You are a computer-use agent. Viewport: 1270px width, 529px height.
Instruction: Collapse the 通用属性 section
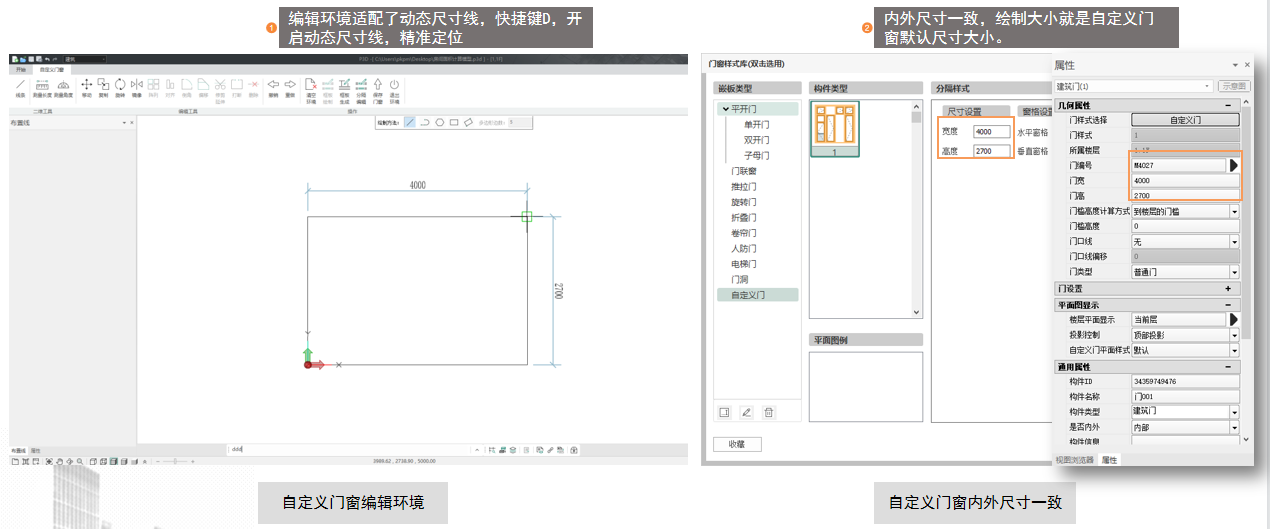1227,367
